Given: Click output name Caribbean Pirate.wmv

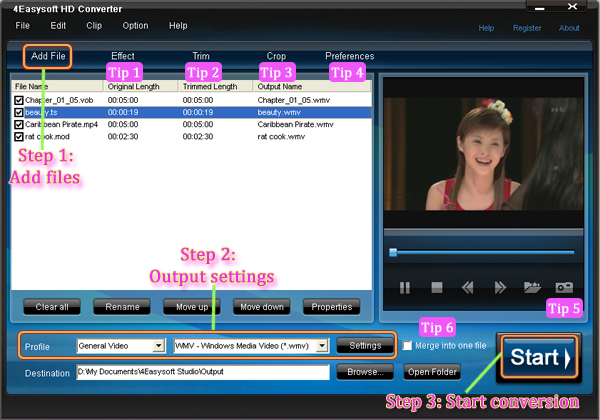Looking at the screenshot, I should coord(295,125).
